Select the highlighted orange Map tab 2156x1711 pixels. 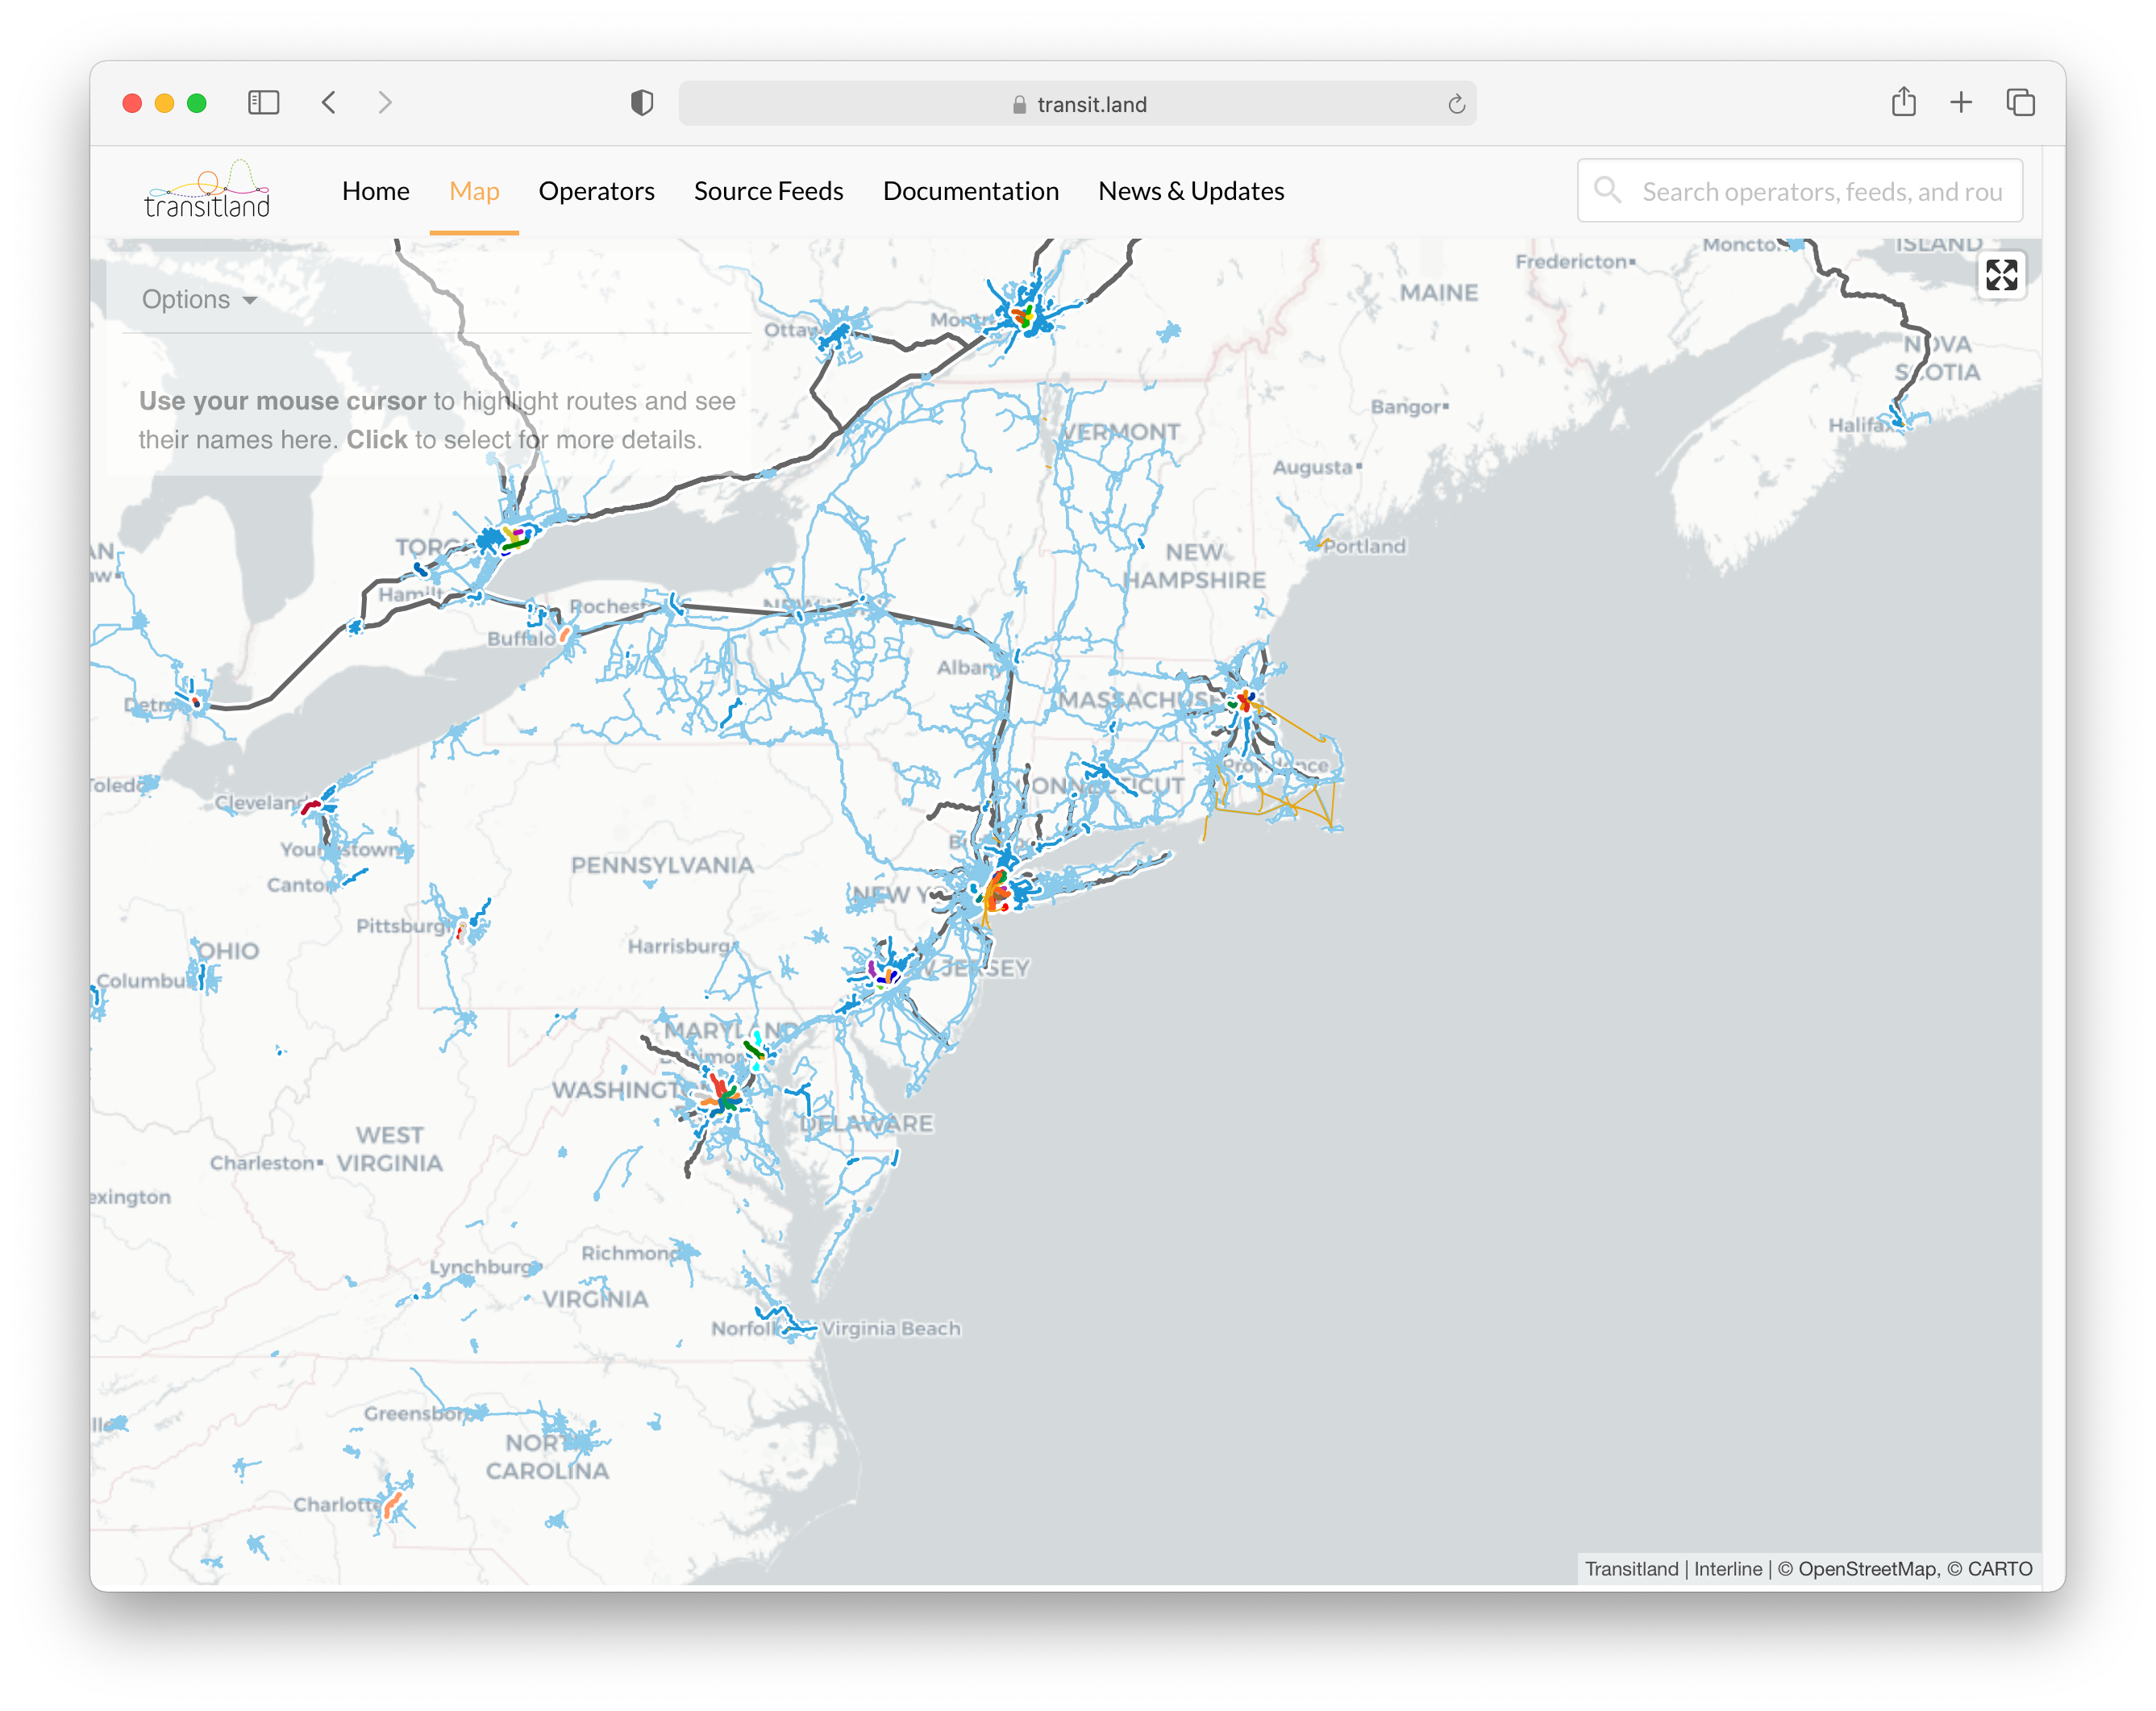(x=473, y=191)
